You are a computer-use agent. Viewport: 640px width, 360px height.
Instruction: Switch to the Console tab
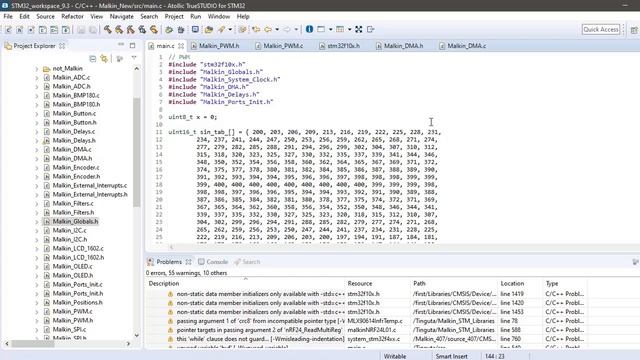[x=213, y=262]
